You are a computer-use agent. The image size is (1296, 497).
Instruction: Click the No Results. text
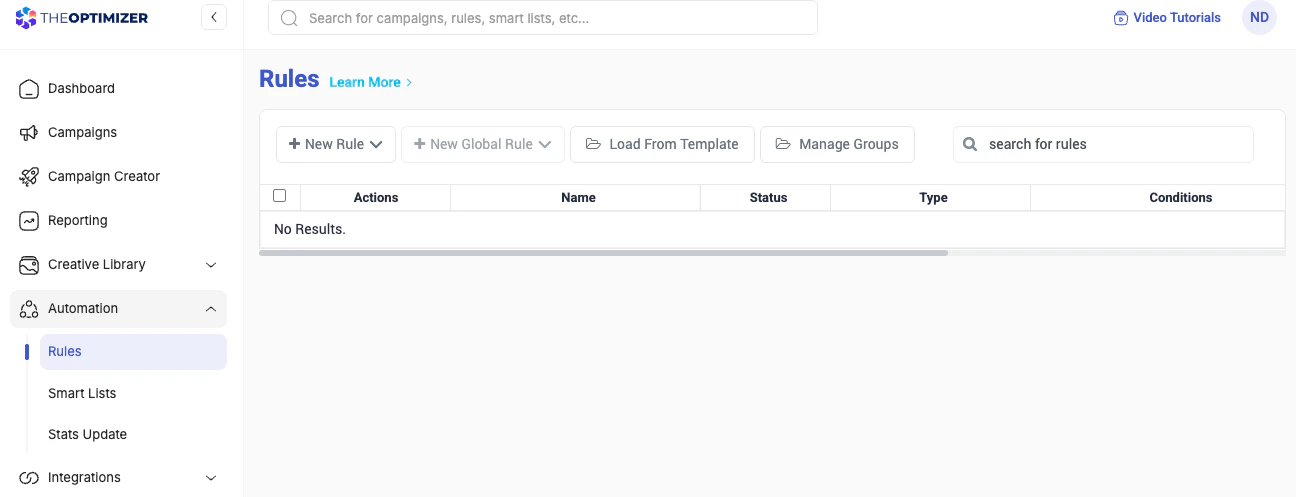point(310,229)
